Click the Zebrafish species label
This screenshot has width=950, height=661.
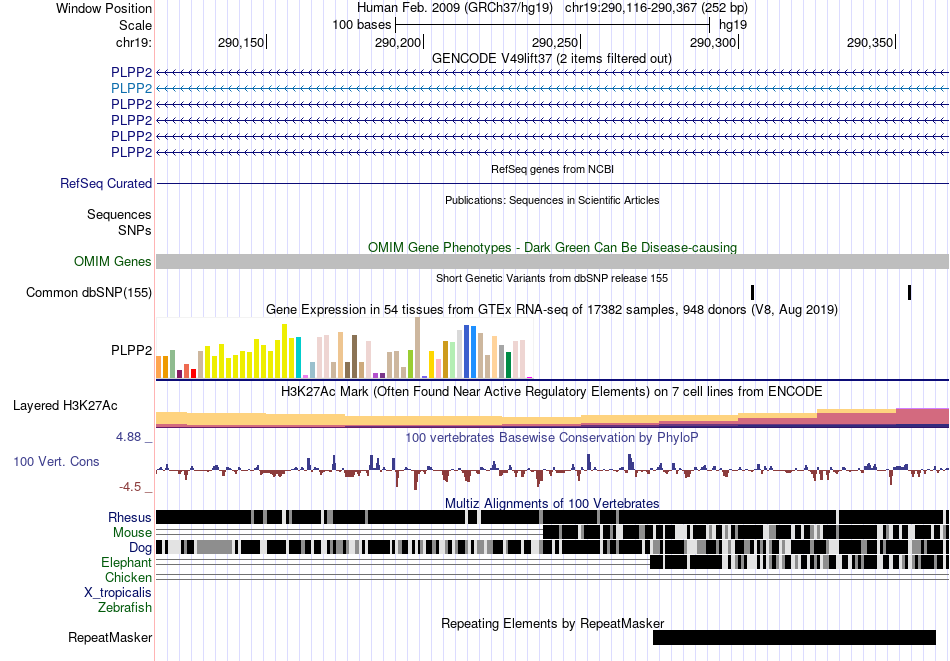click(125, 607)
